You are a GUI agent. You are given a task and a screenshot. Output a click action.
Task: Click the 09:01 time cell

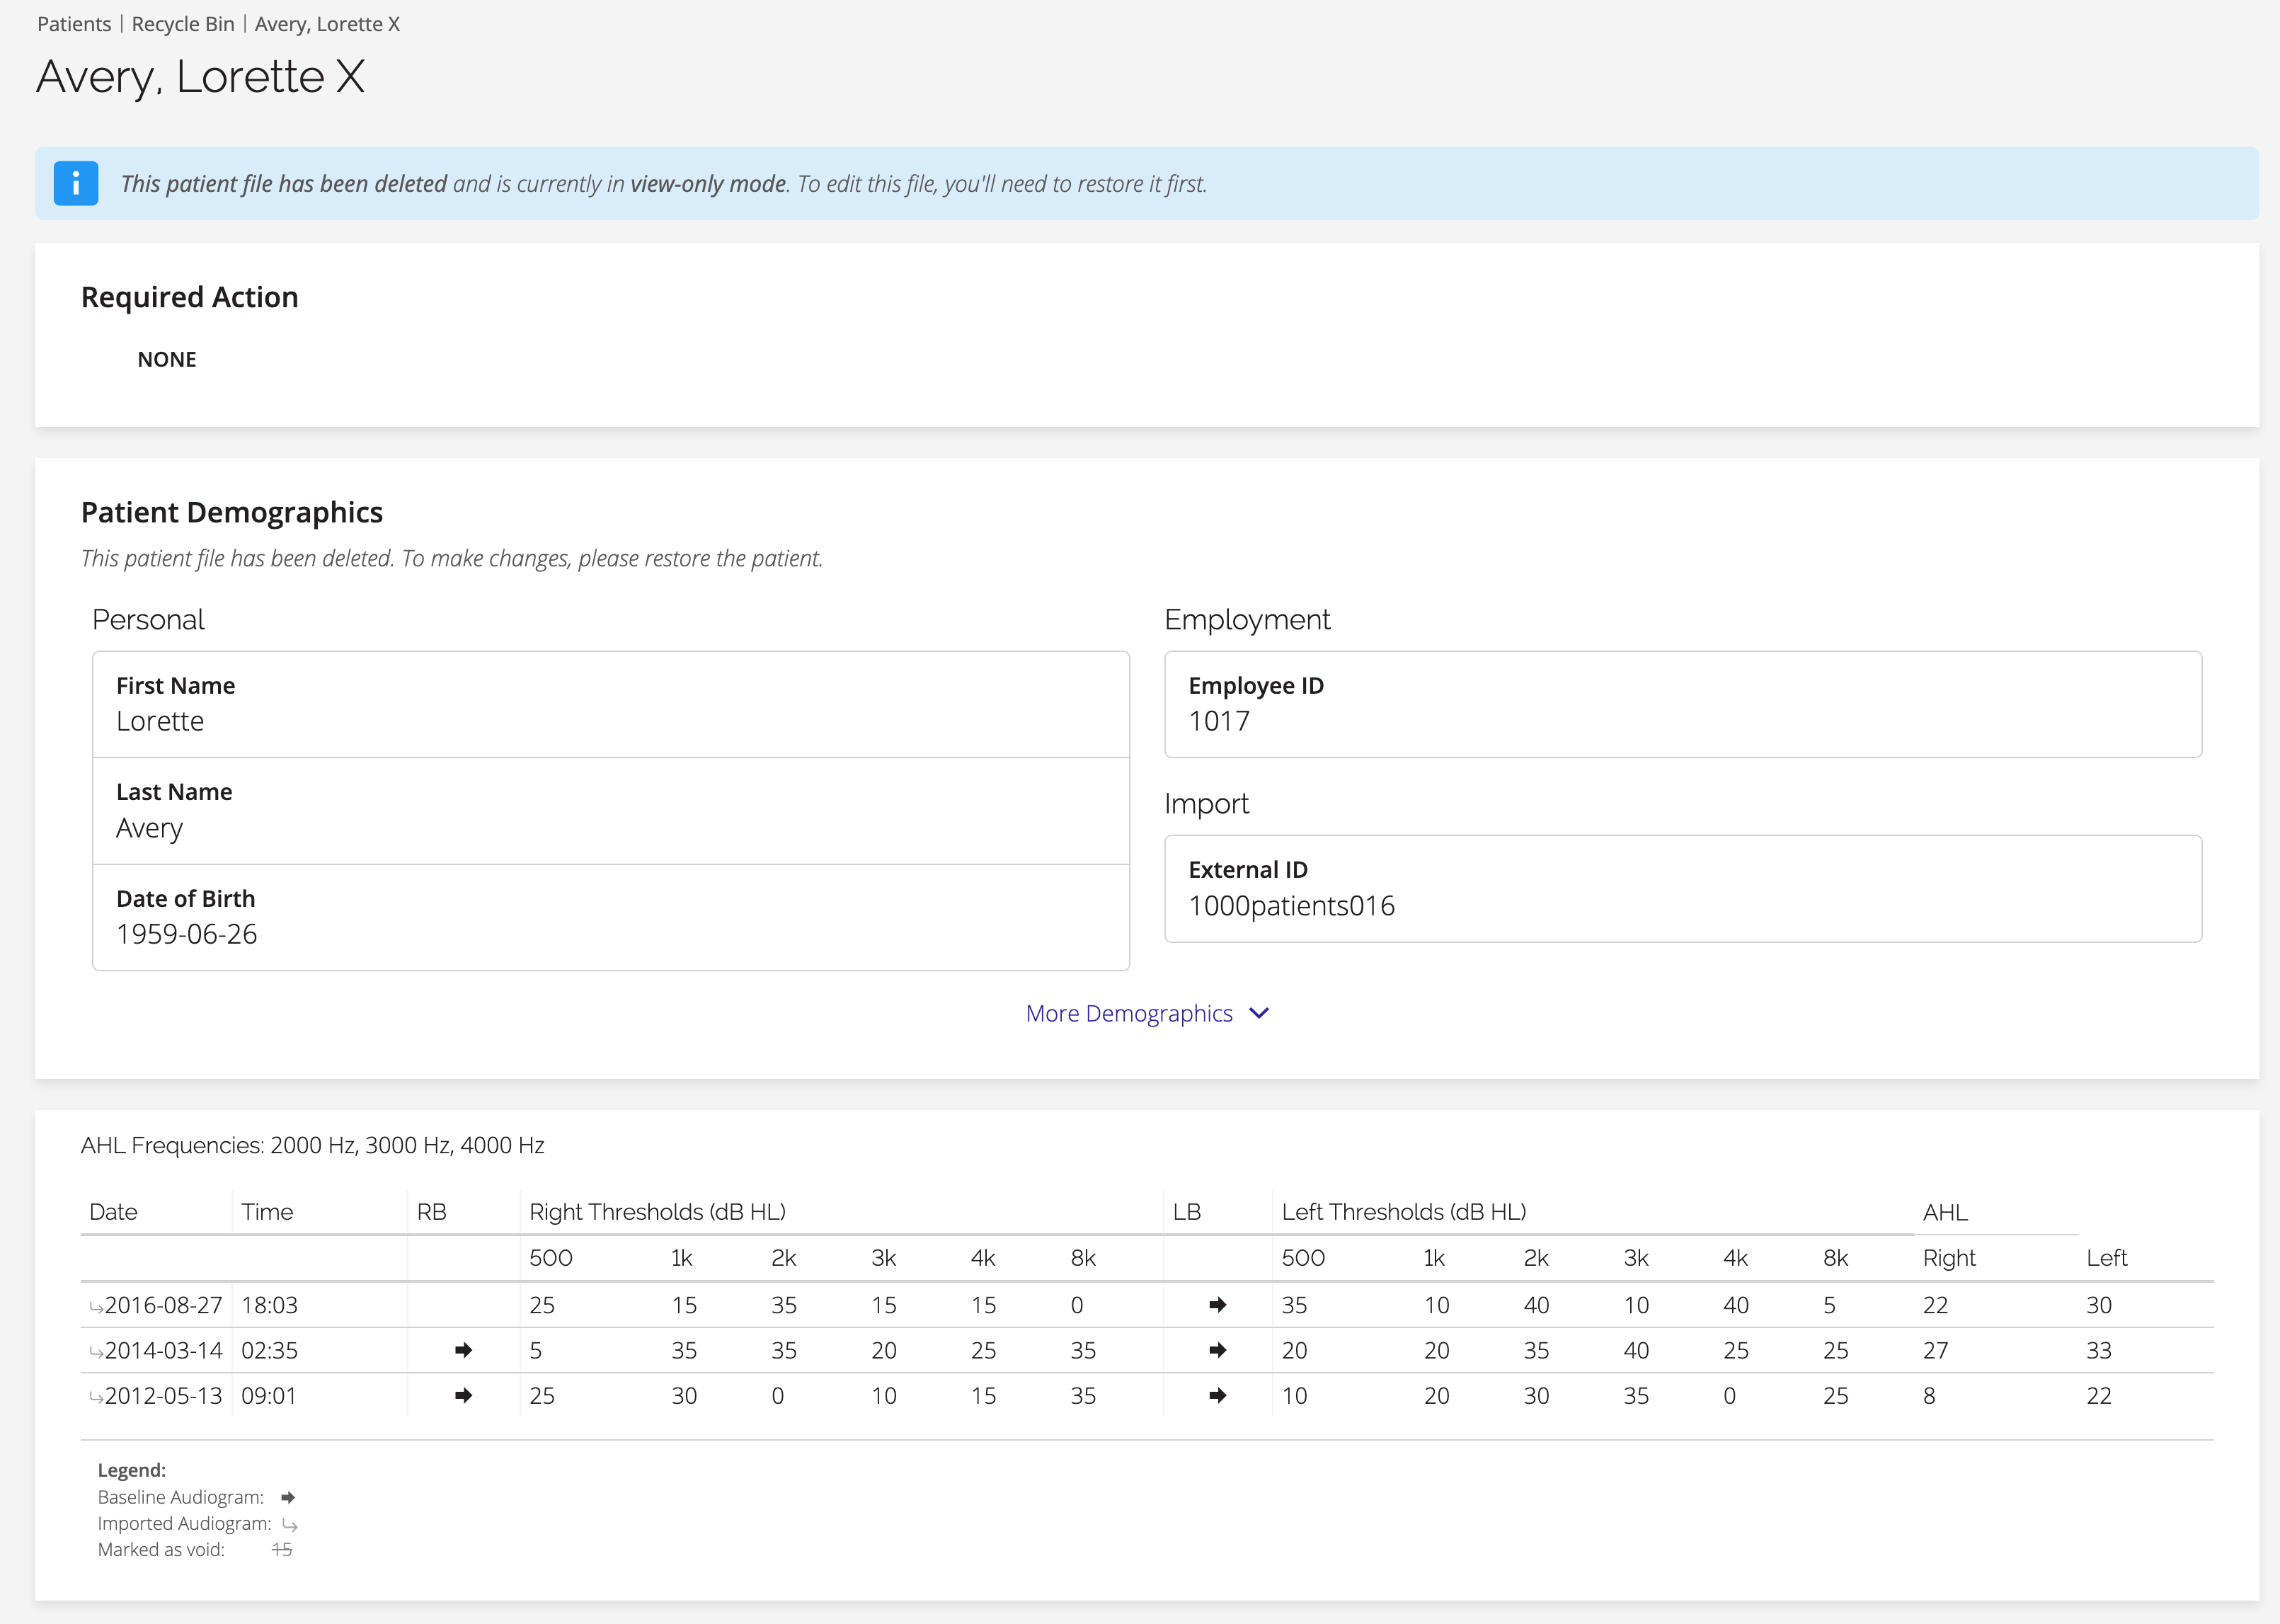coord(269,1395)
